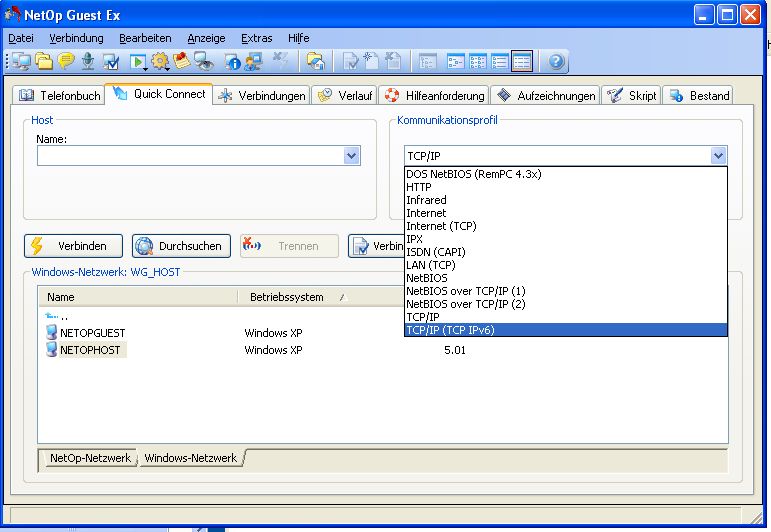
Task: Click the Trennen button
Action: tap(290, 246)
